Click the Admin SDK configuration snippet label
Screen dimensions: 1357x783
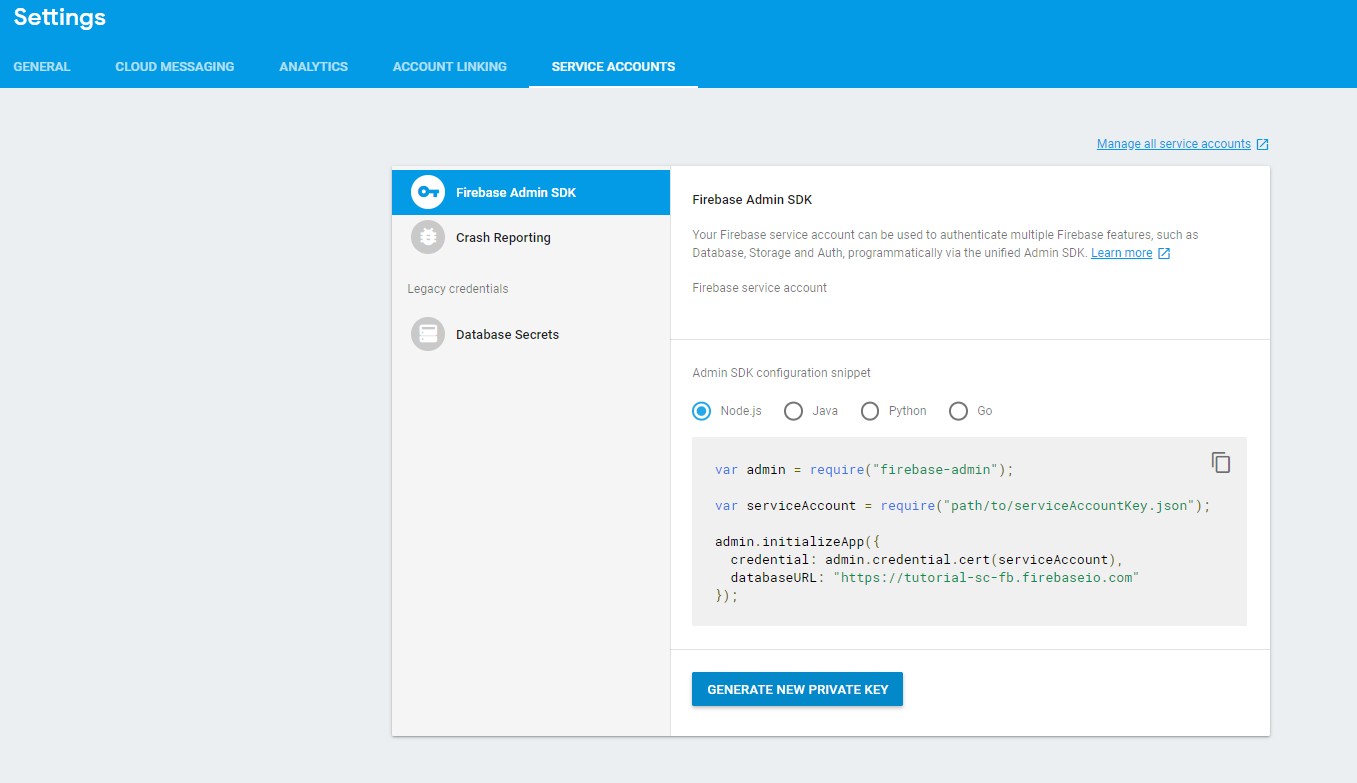click(x=782, y=373)
